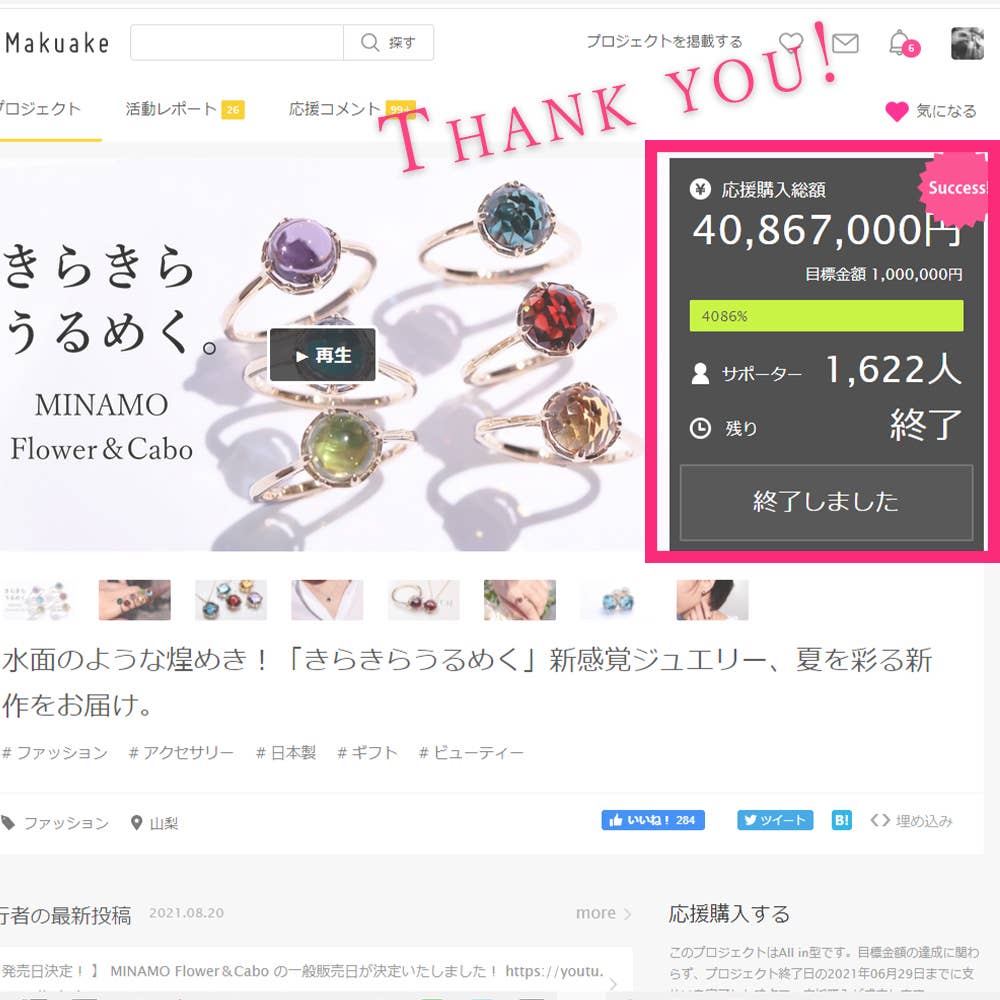1000x1000 pixels.
Task: Open the mail envelope icon in header
Action: pyautogui.click(x=845, y=43)
